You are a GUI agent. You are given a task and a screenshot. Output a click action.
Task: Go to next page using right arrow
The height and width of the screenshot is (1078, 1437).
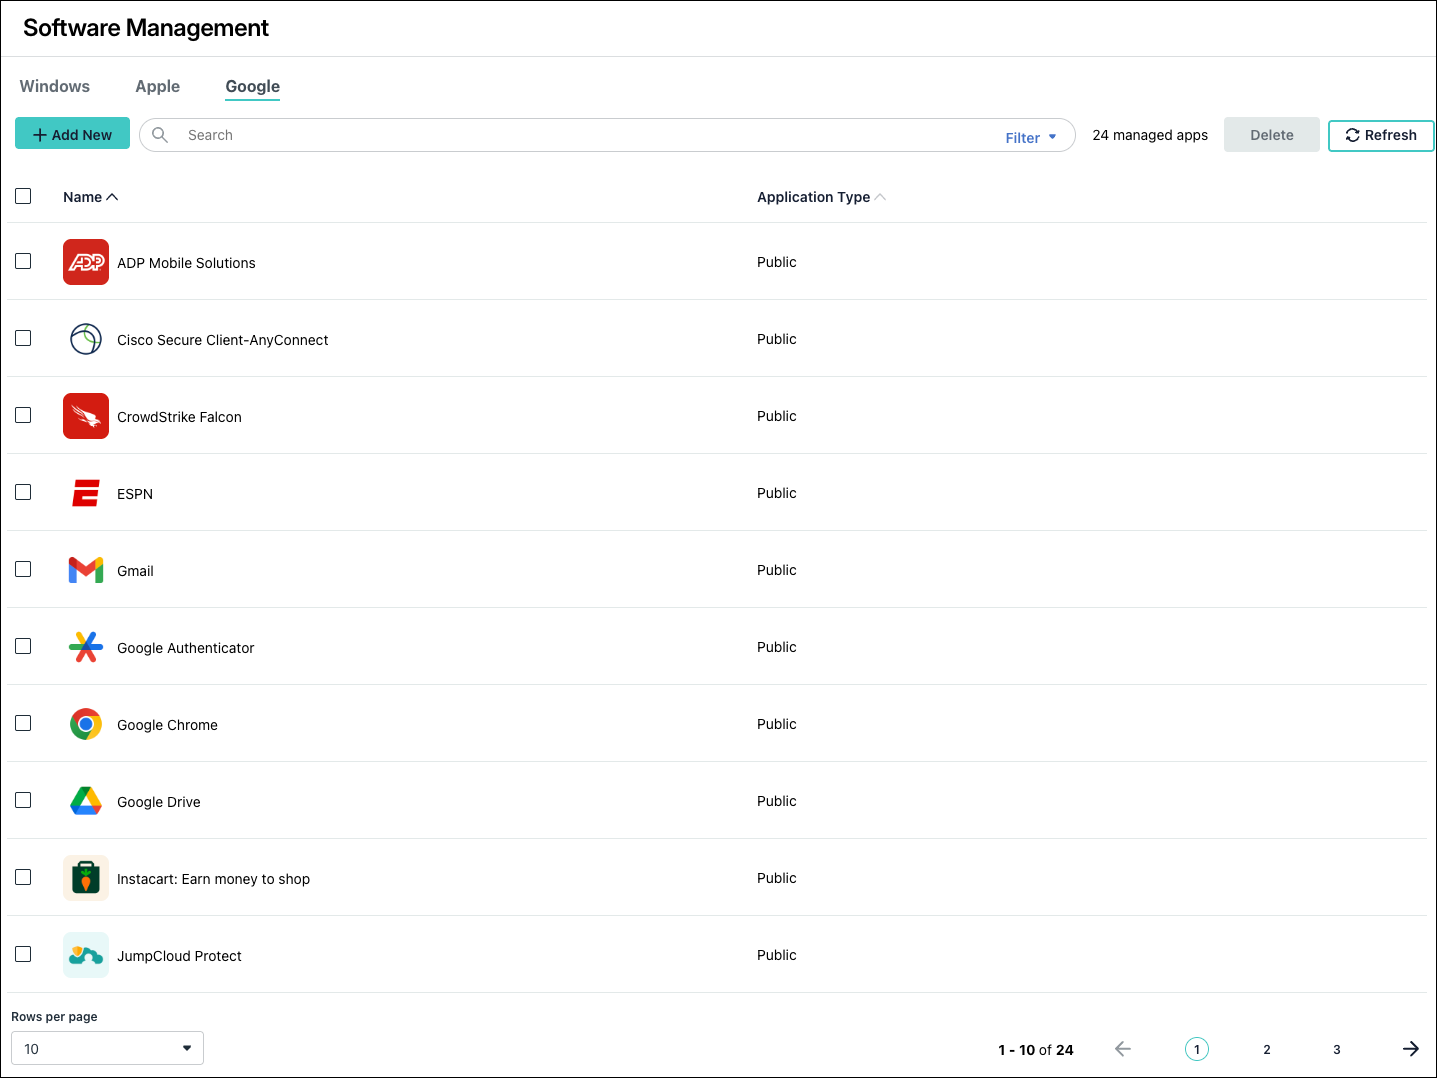pyautogui.click(x=1410, y=1049)
